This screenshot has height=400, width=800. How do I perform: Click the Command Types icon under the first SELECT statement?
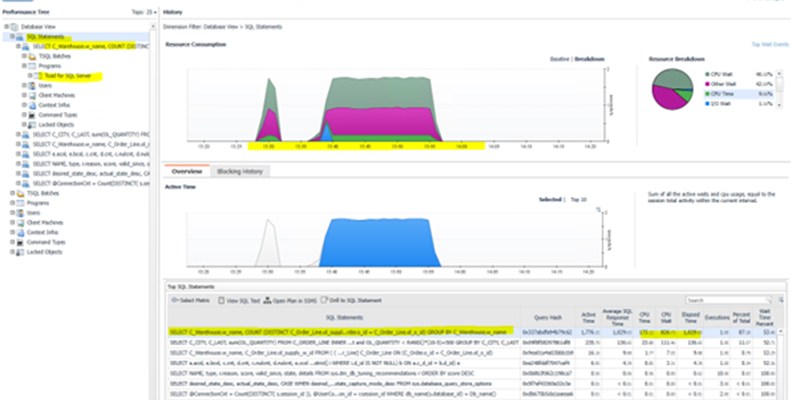click(x=32, y=115)
